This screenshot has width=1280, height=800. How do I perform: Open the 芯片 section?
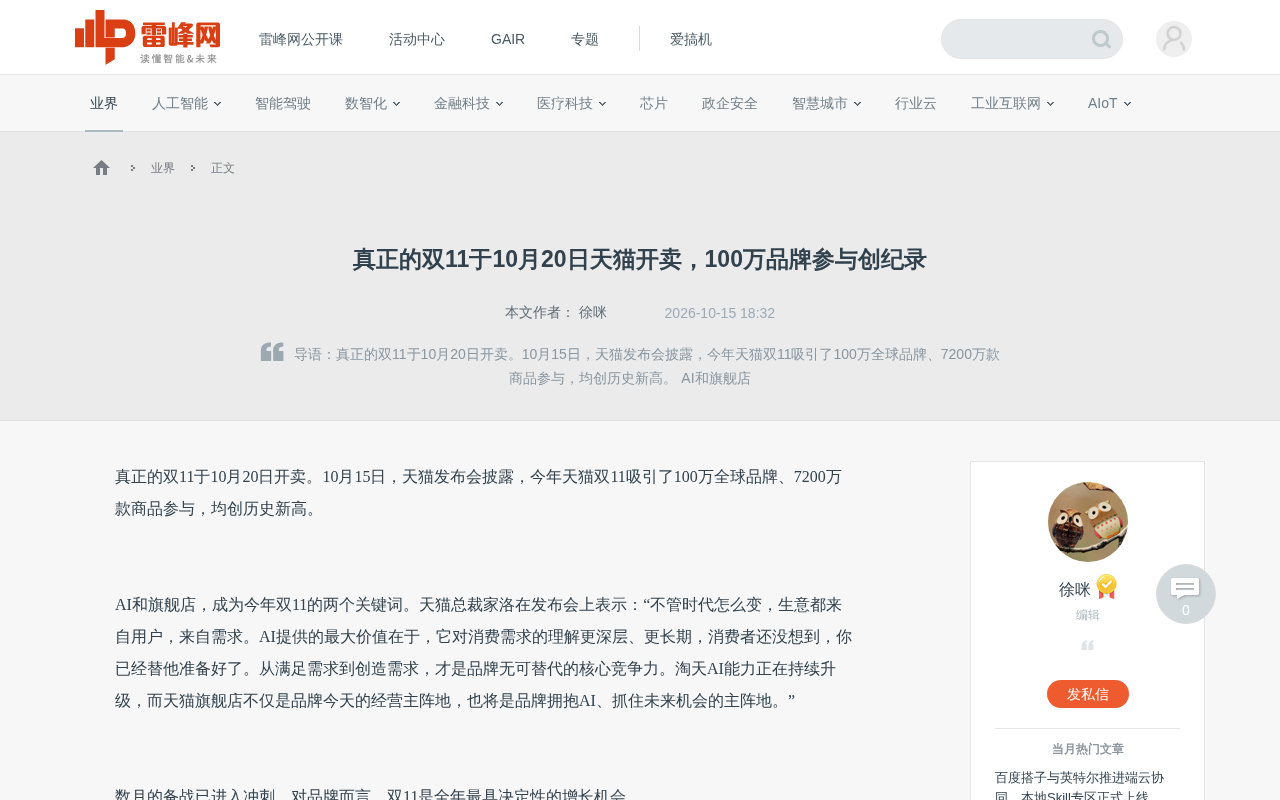pyautogui.click(x=654, y=103)
